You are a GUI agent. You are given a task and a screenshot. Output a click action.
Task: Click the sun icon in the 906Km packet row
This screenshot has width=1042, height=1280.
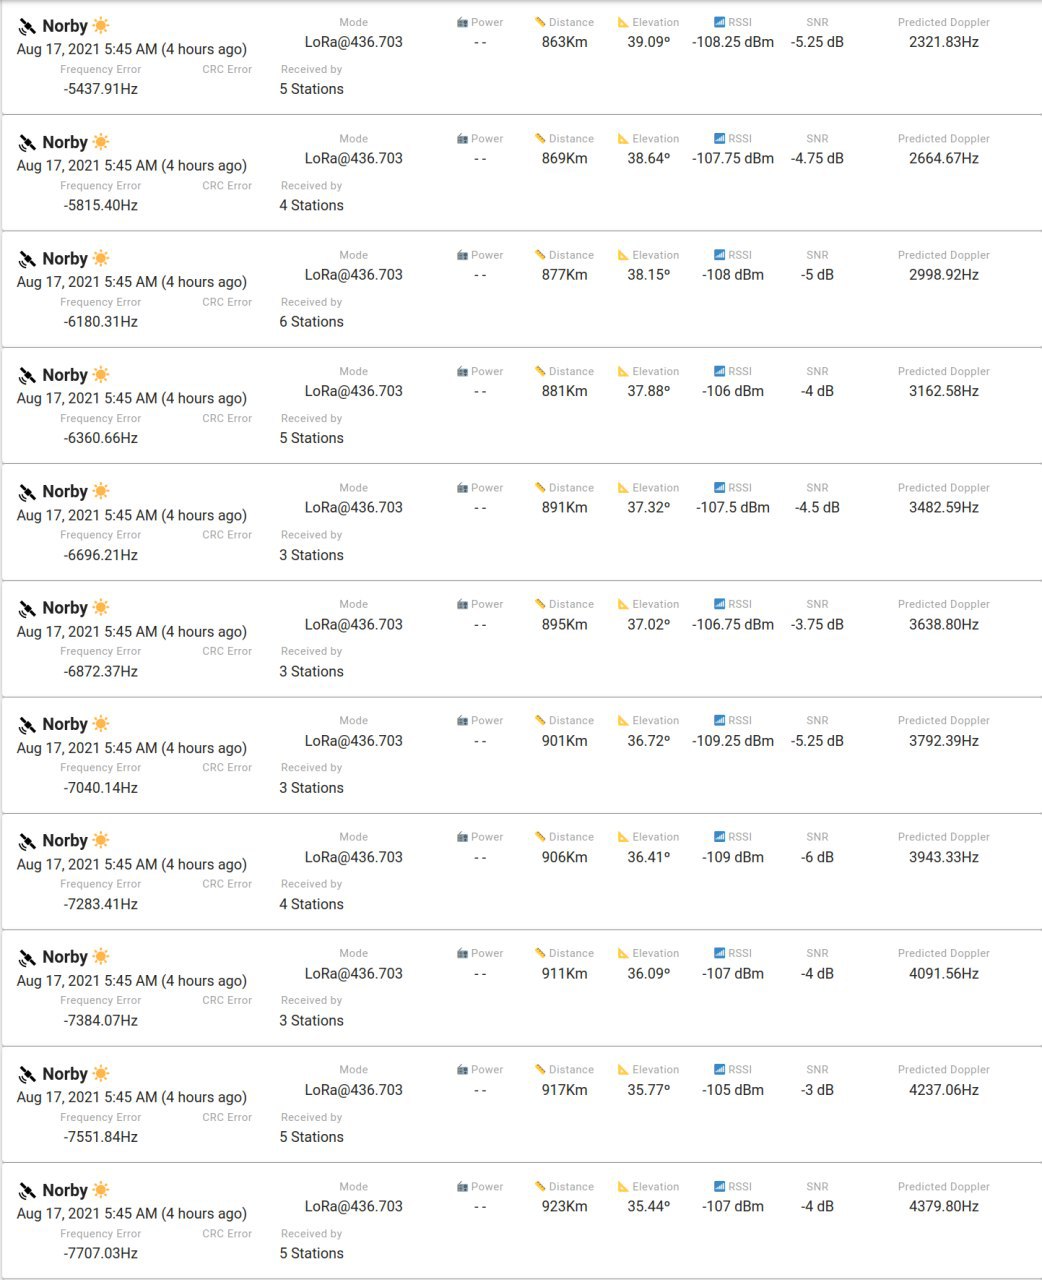tap(101, 840)
